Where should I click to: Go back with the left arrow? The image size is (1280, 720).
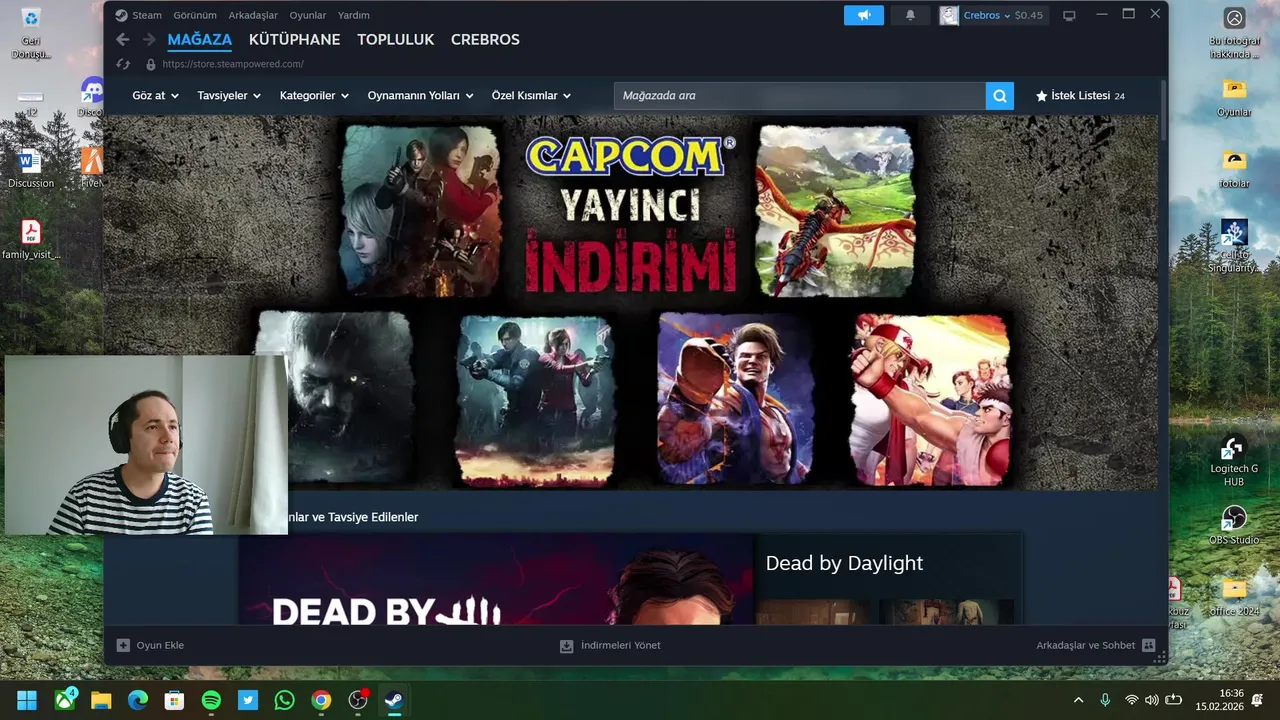click(122, 40)
